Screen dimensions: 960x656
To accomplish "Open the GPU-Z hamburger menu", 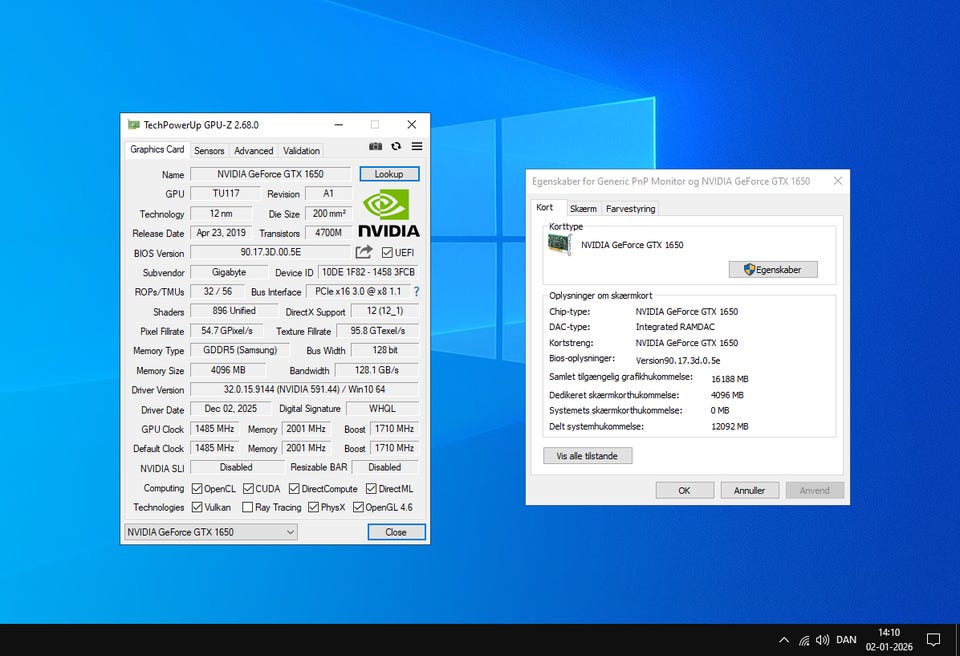I will coord(417,147).
